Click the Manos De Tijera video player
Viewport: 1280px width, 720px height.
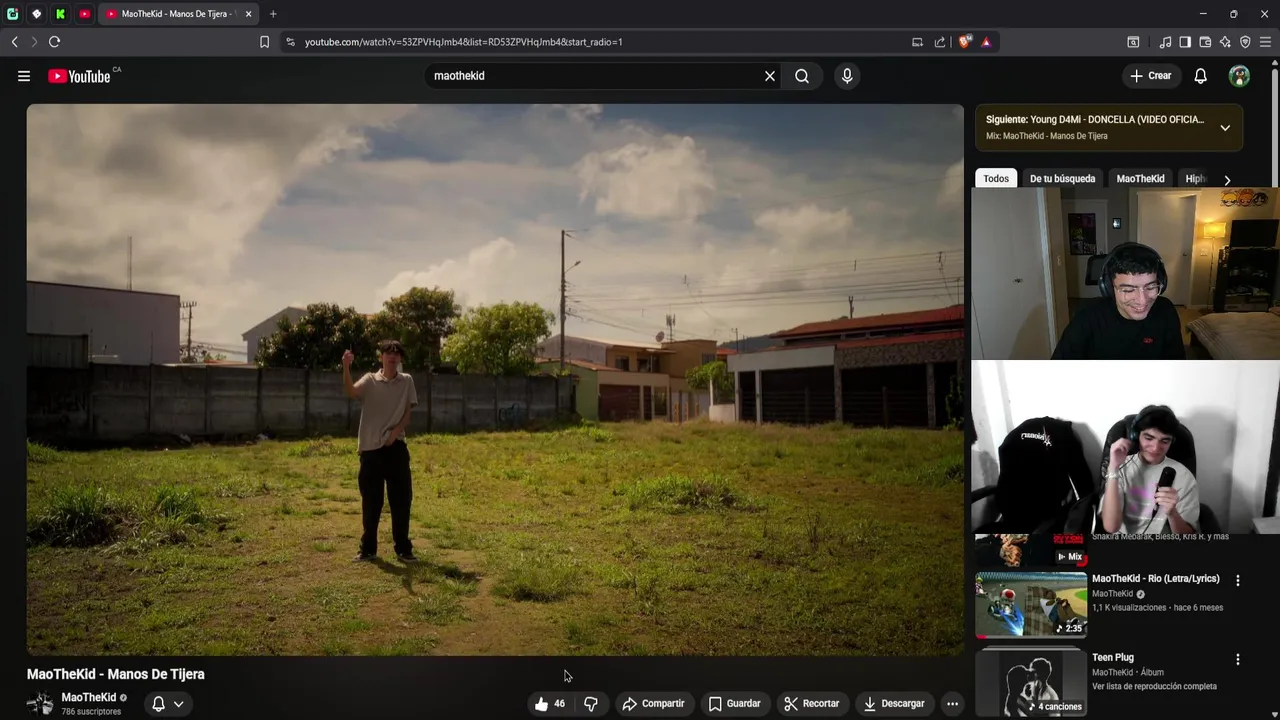pos(495,380)
